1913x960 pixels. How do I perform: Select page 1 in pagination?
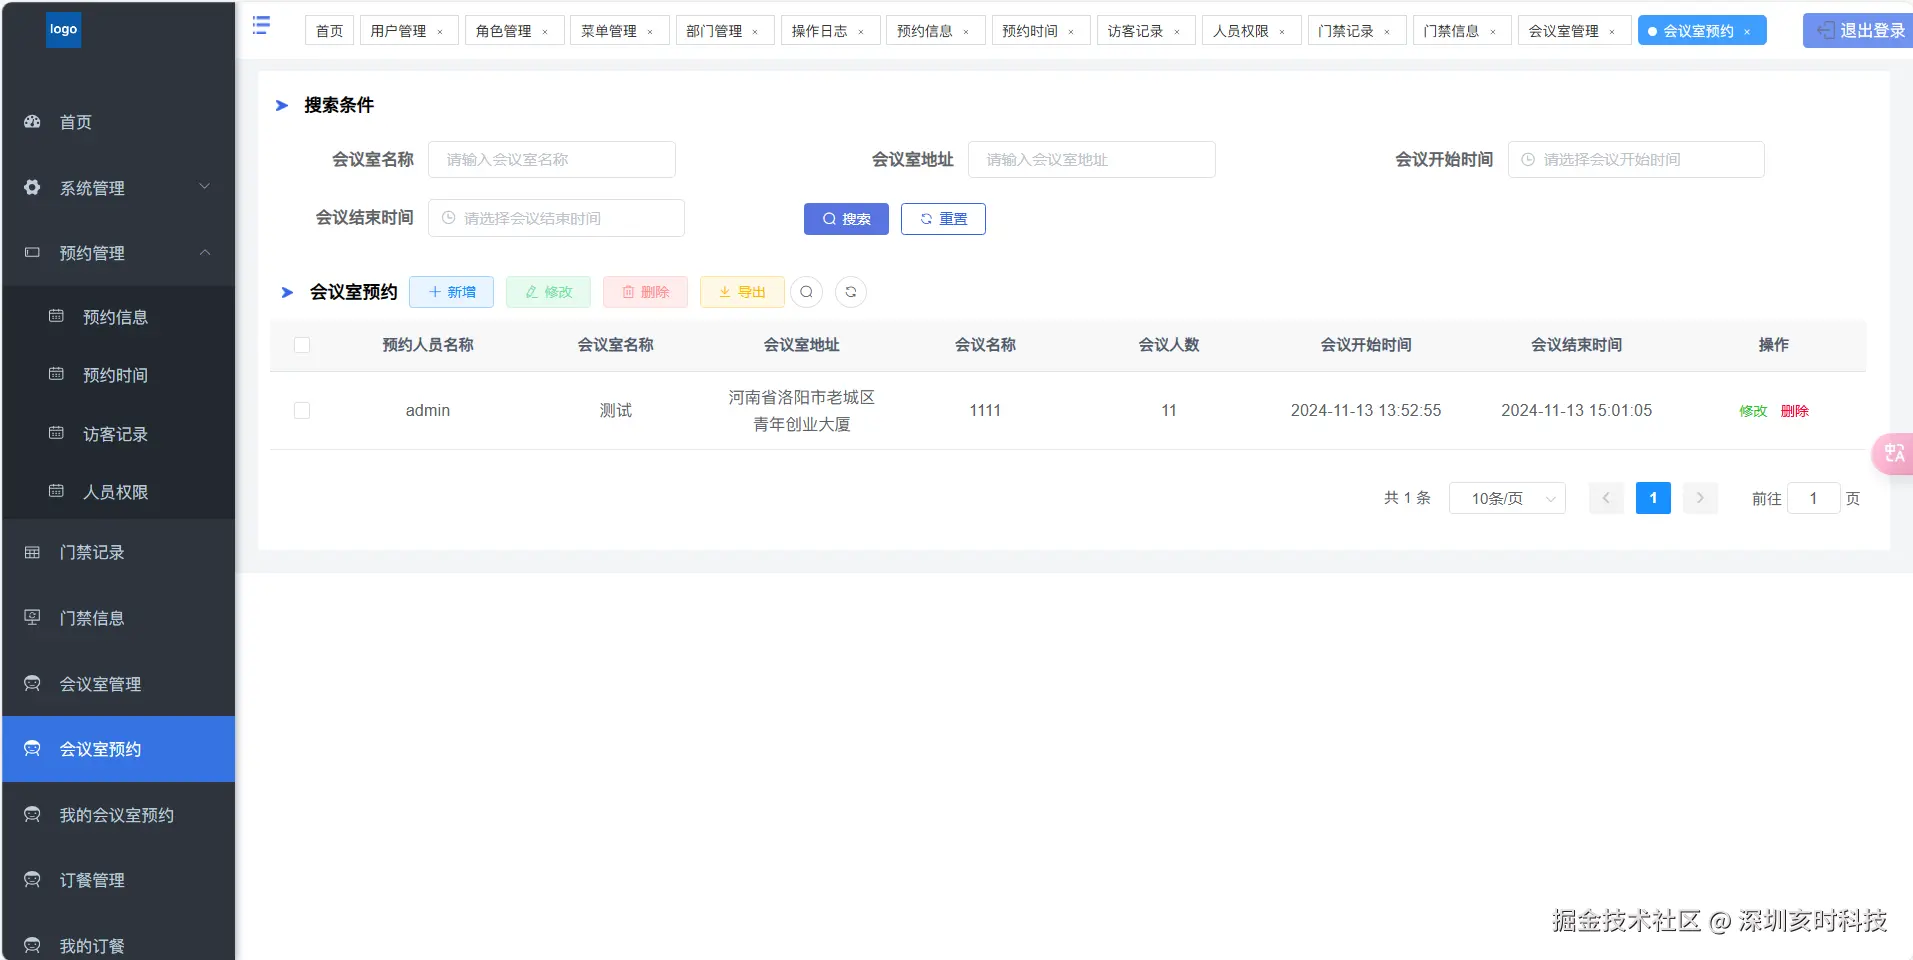coord(1653,498)
